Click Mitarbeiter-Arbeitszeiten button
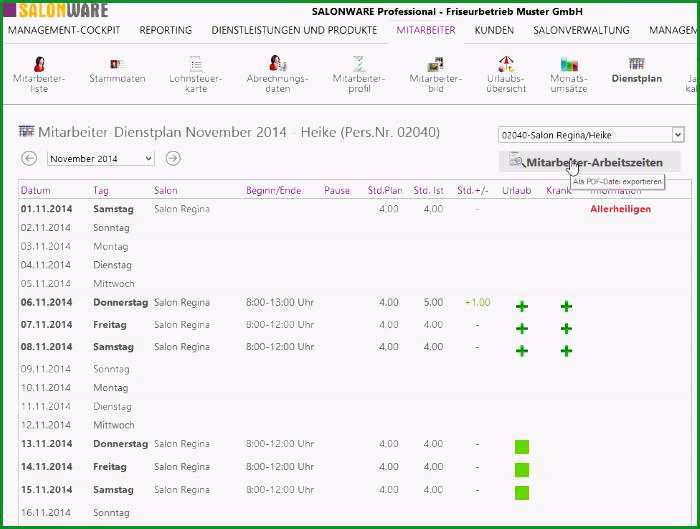This screenshot has width=700, height=529. pos(590,162)
